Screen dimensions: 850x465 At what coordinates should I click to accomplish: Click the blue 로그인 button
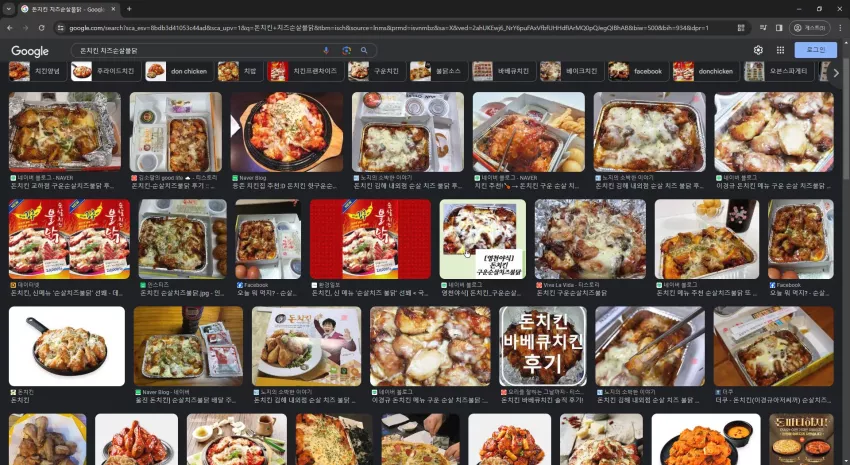point(815,50)
